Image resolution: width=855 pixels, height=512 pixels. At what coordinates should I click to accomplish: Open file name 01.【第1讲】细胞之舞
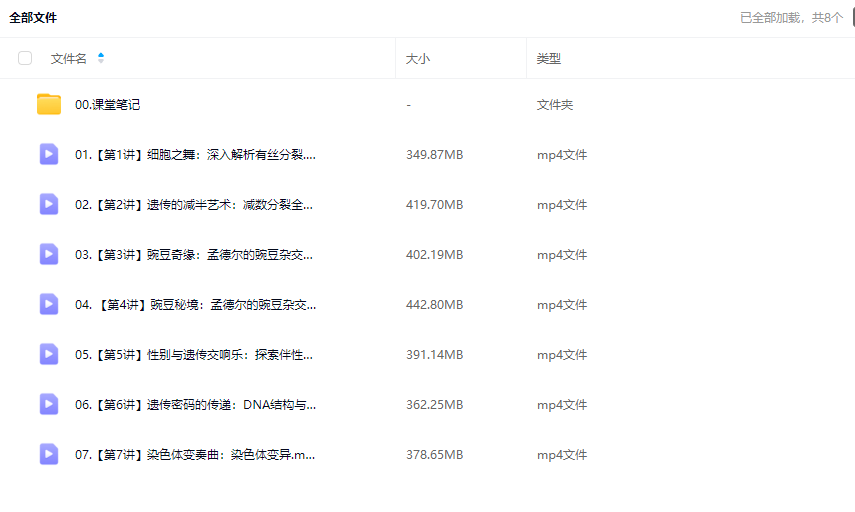(195, 155)
